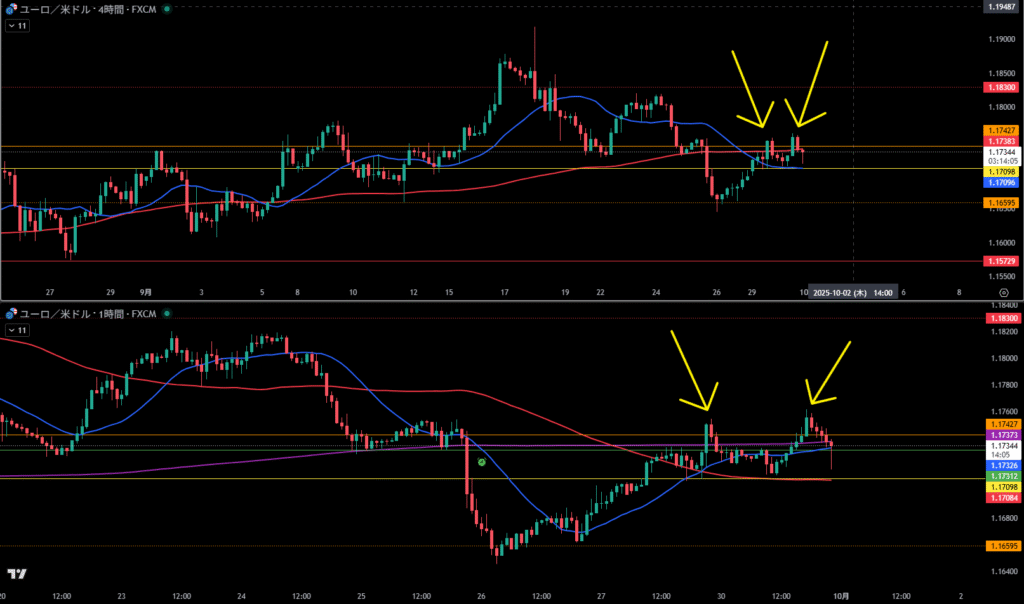Click the 2025-10-02 (木) 14:00 date label
The image size is (1024, 604).
pyautogui.click(x=852, y=294)
